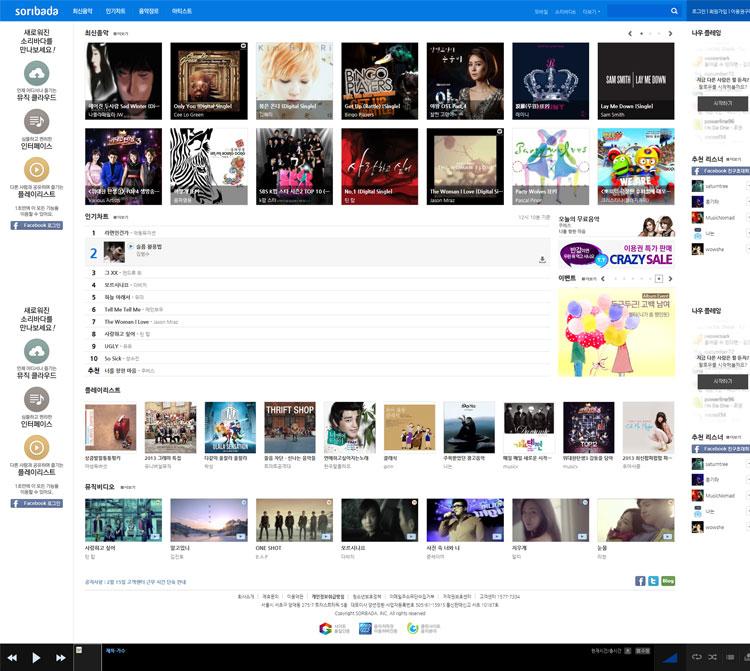Open the 아티스트 menu item

(x=182, y=11)
